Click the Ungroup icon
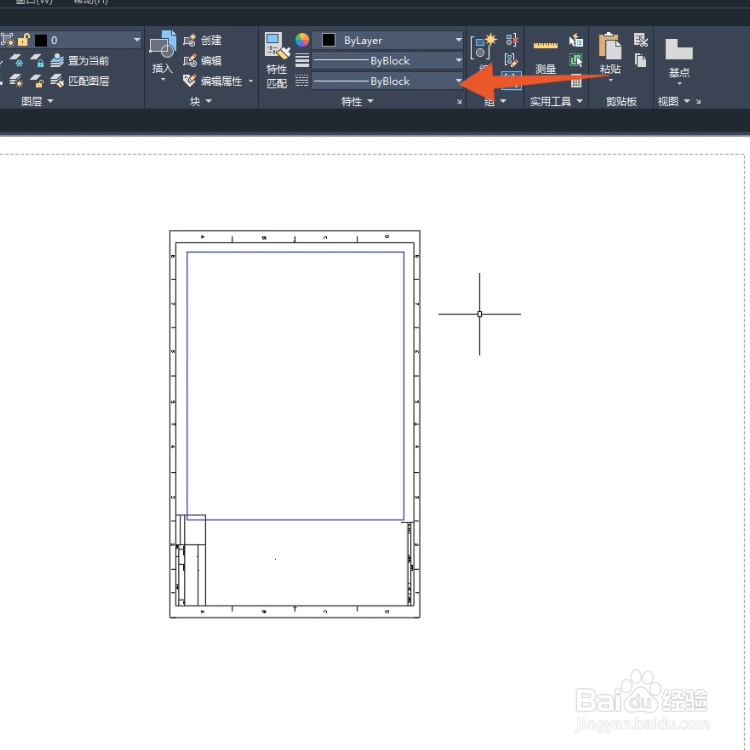 click(511, 40)
